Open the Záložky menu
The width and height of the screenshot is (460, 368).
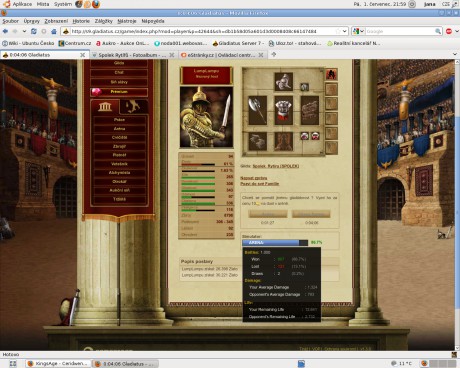coord(103,21)
